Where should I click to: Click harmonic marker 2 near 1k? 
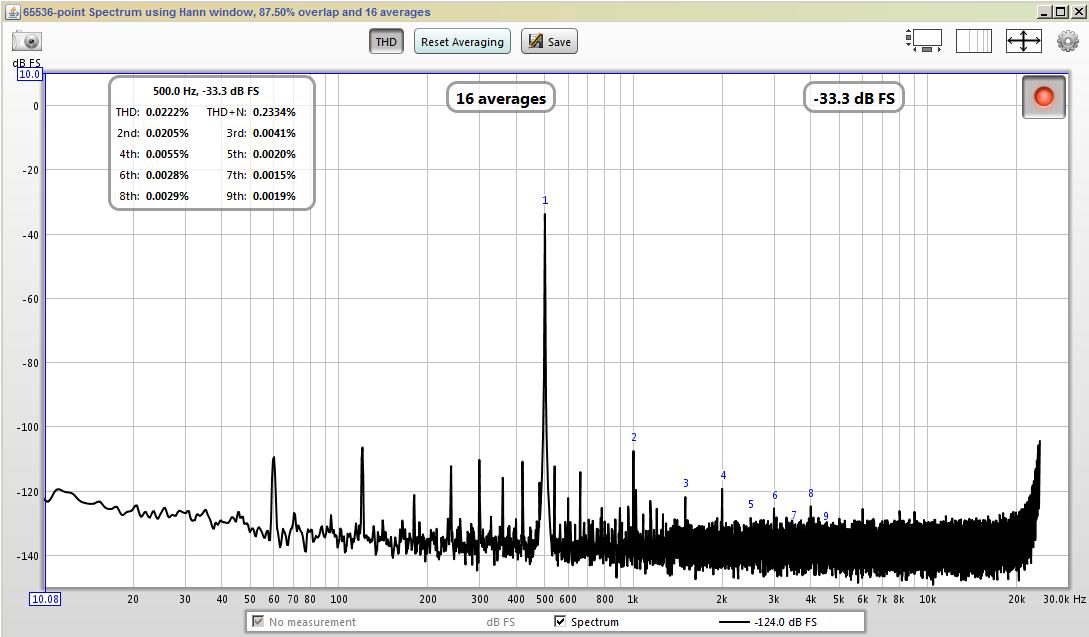coord(633,437)
